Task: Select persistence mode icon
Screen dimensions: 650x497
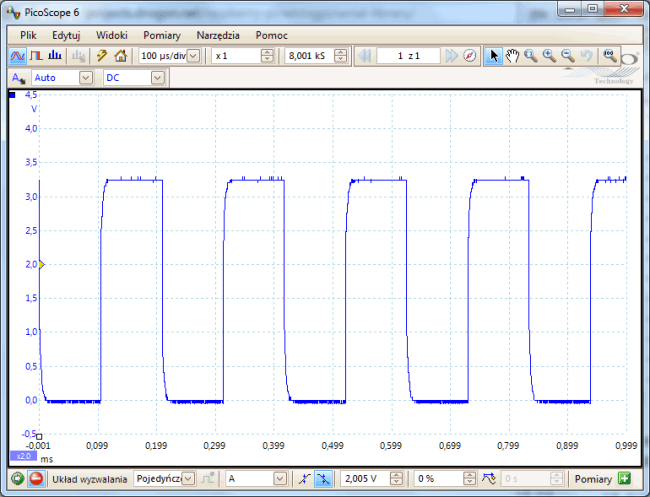Action: [x=35, y=56]
